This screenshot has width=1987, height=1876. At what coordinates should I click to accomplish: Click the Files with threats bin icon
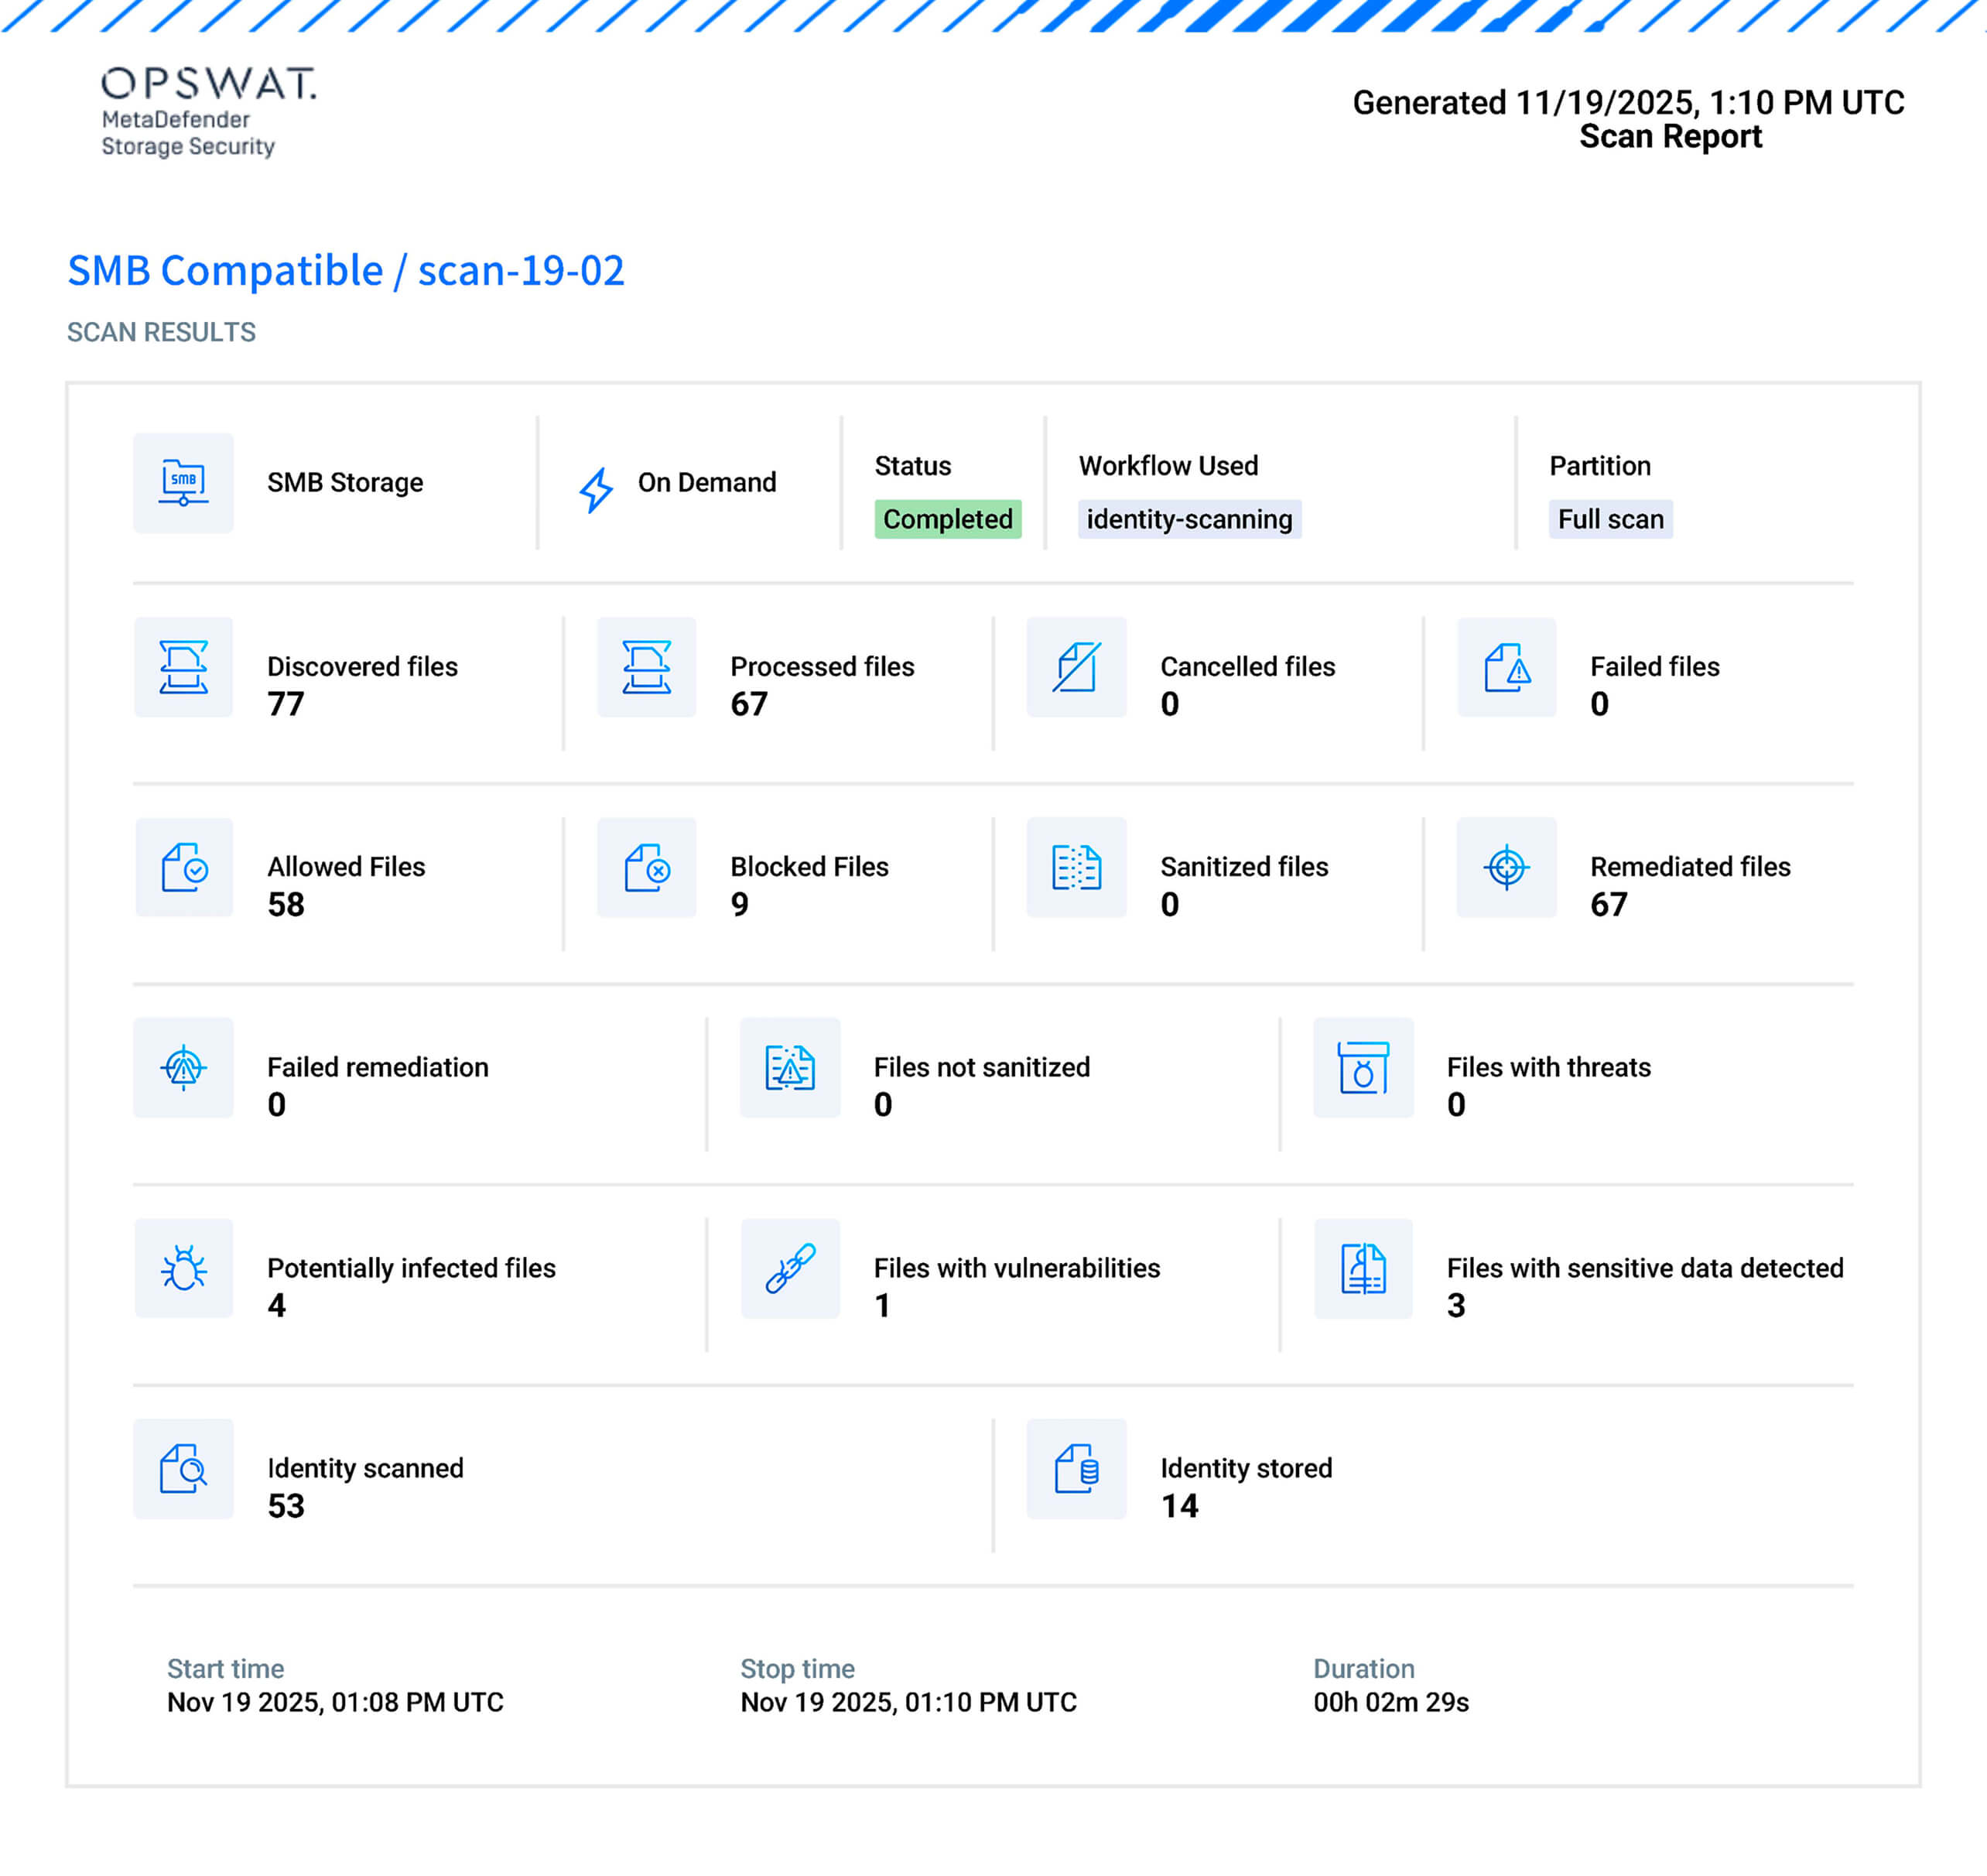[1362, 1068]
